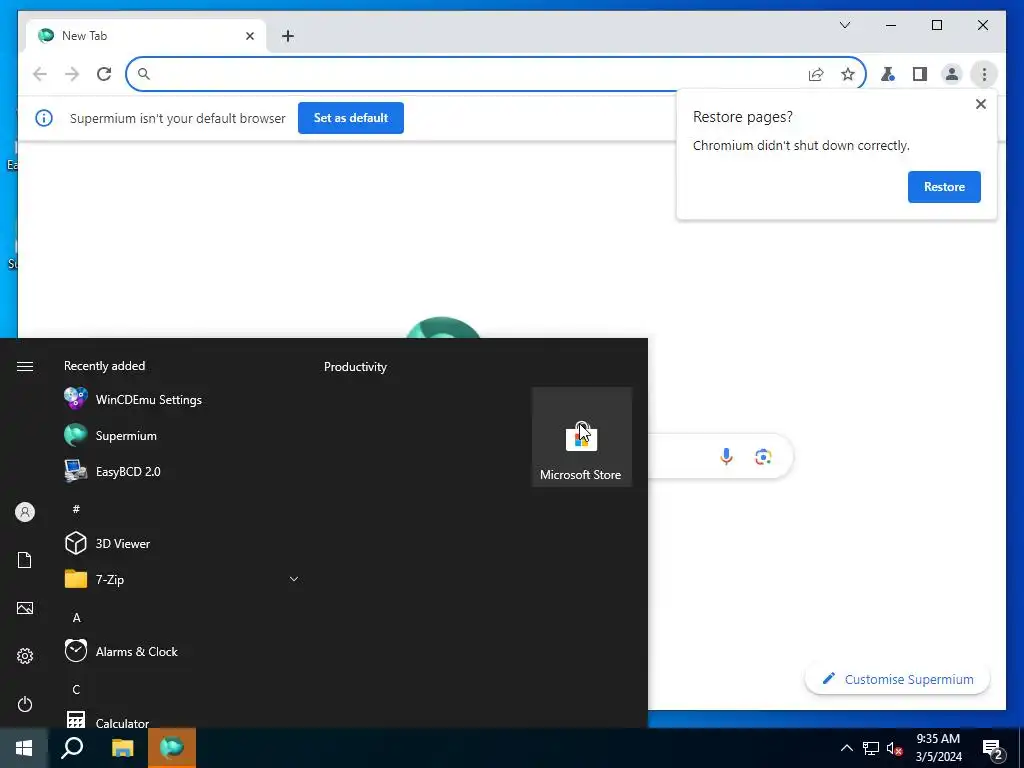Click the Productivity group header
This screenshot has height=768, width=1024.
click(x=355, y=367)
